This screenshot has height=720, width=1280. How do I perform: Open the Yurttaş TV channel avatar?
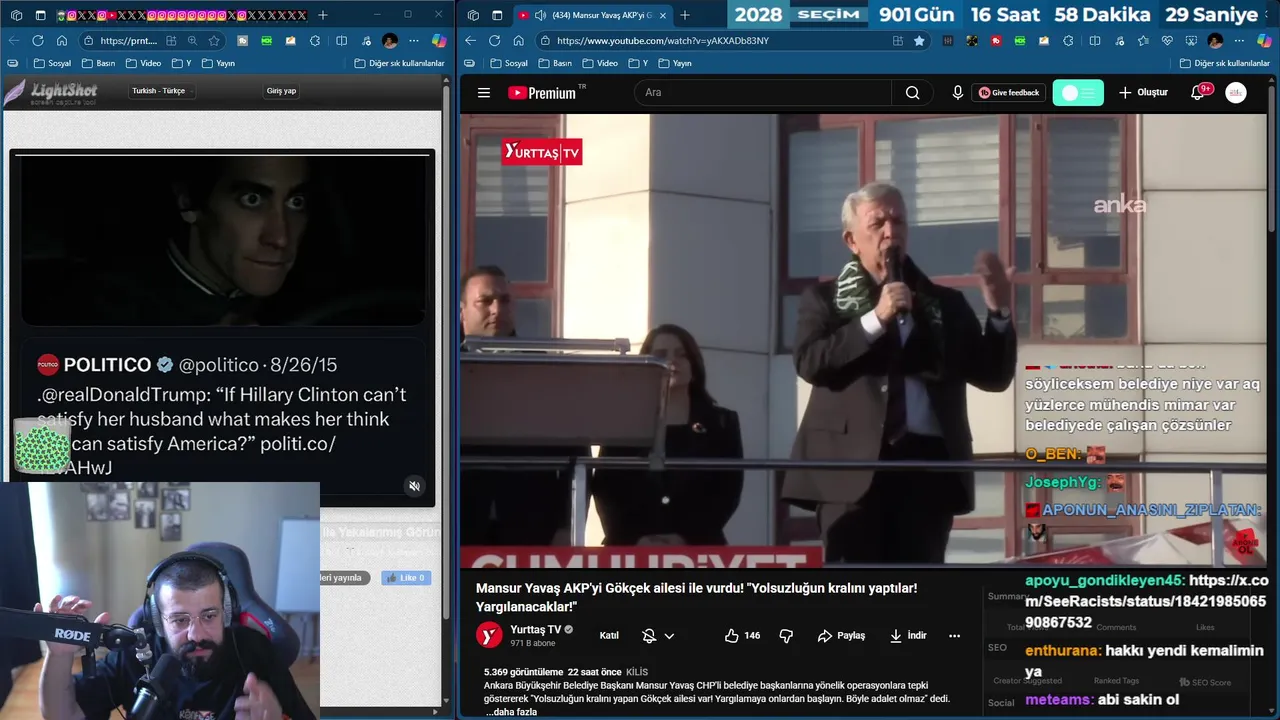coord(488,635)
